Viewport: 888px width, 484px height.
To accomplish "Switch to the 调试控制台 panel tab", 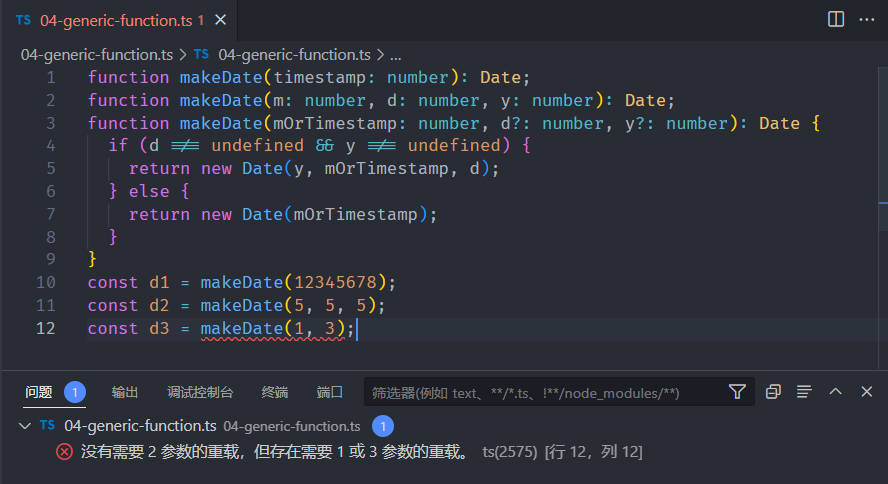I will point(200,392).
